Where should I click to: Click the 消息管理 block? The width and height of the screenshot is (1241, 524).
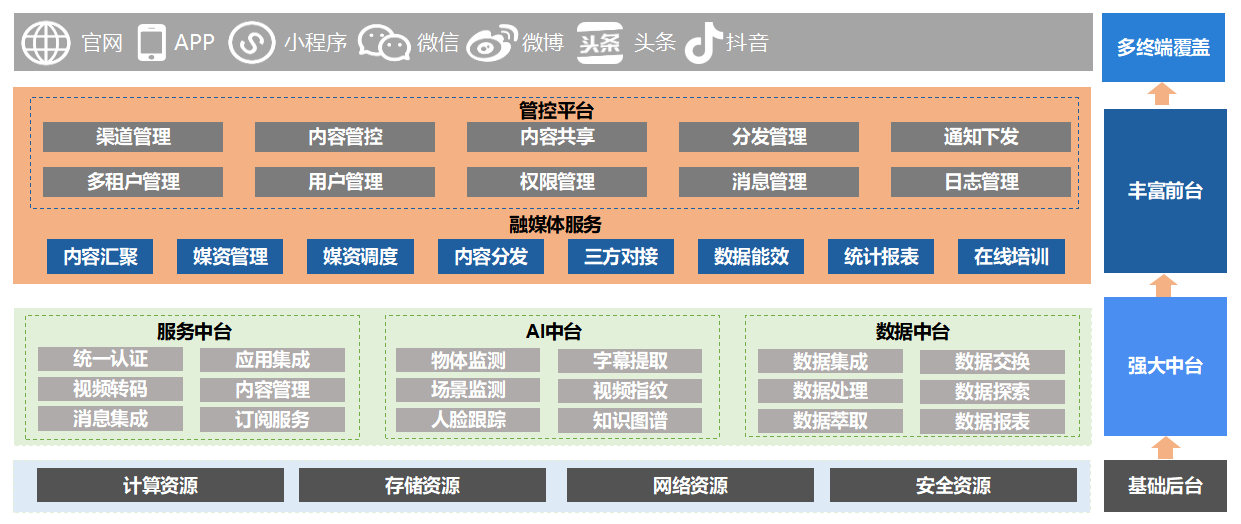(x=769, y=182)
